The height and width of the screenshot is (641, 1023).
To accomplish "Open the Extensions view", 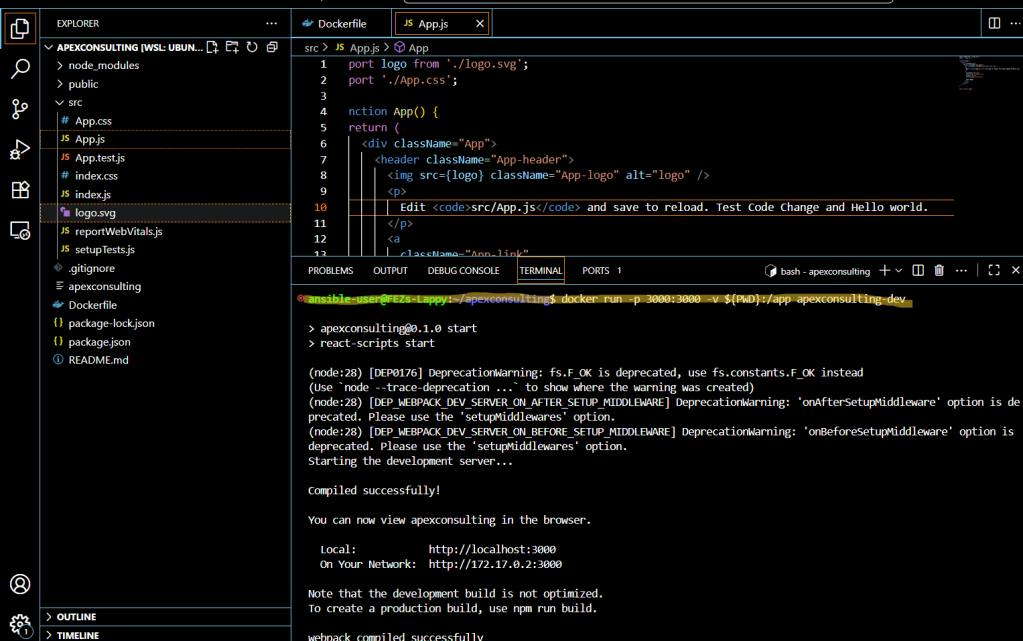I will 20,190.
